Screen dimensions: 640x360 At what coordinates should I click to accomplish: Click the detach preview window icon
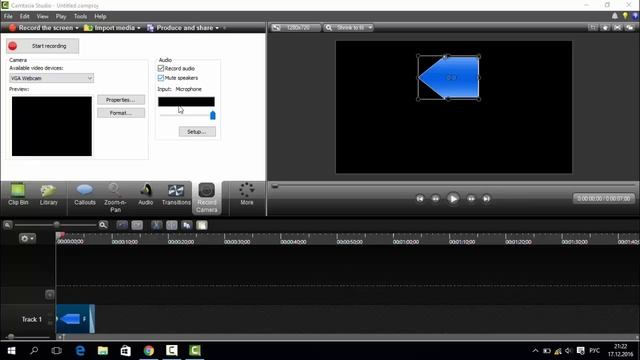click(x=630, y=28)
